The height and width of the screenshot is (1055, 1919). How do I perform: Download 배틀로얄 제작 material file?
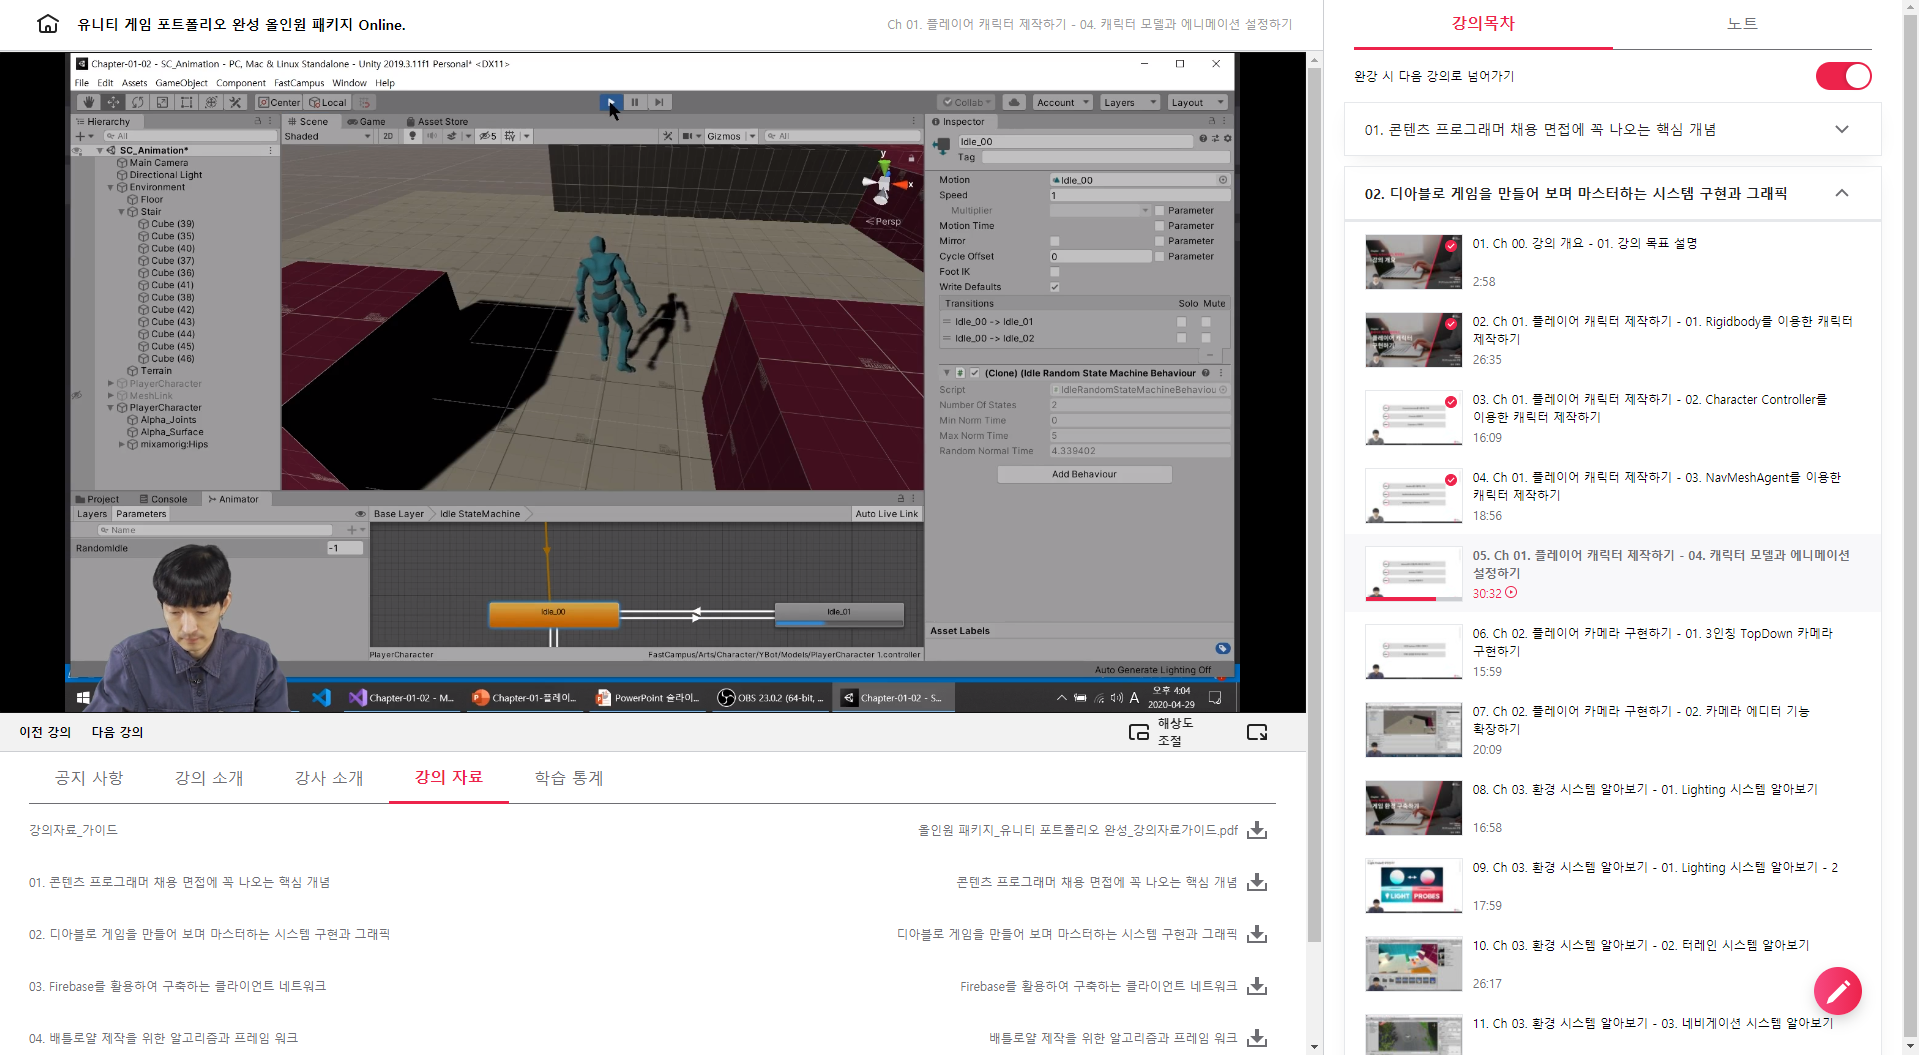pyautogui.click(x=1257, y=1038)
